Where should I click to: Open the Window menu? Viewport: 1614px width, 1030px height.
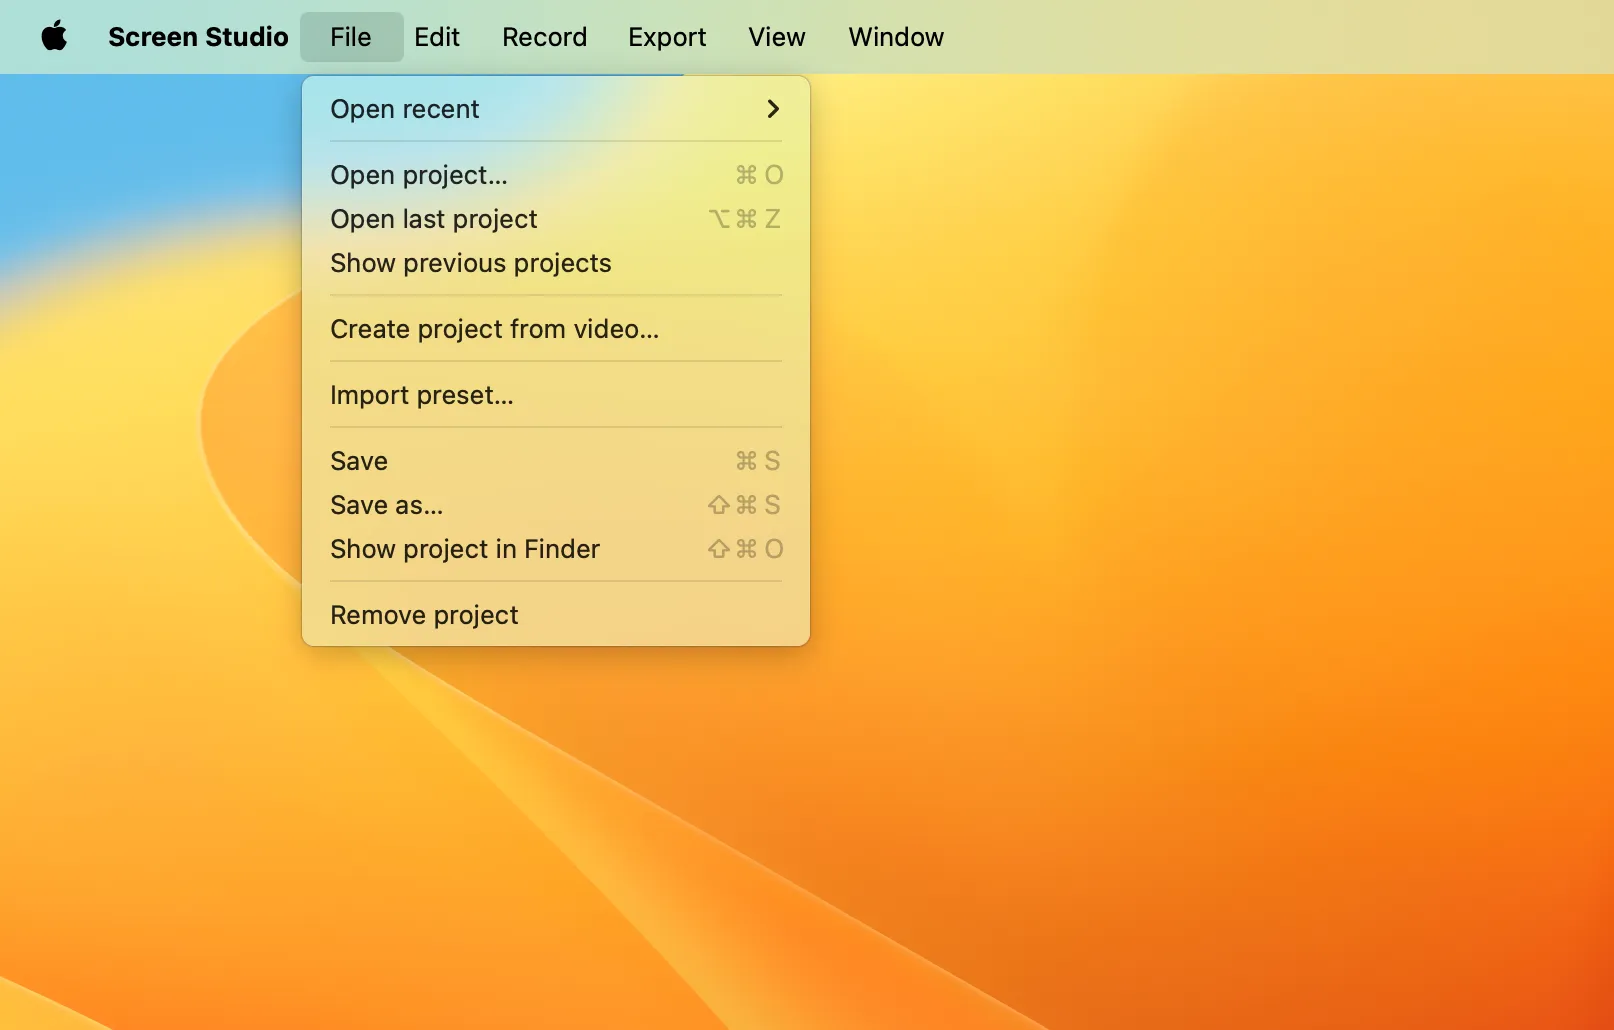pos(896,37)
